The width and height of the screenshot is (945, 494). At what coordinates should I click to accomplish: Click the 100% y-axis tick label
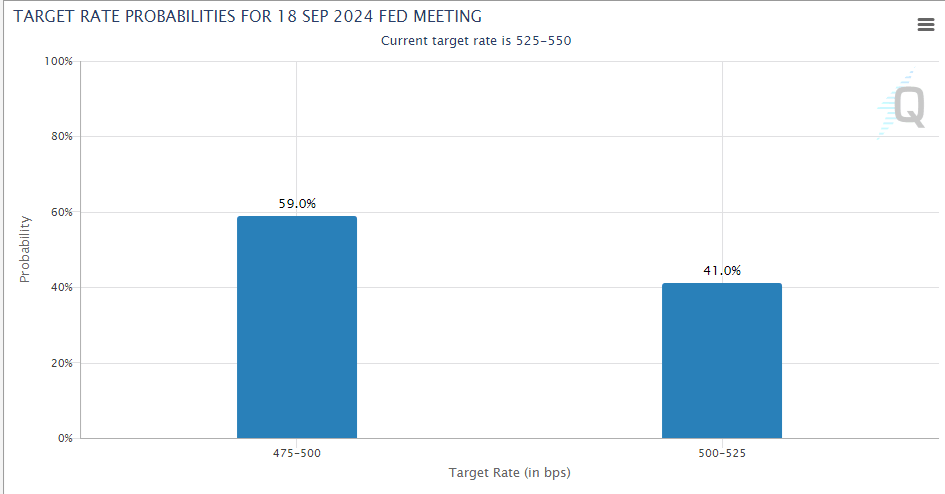coord(59,61)
